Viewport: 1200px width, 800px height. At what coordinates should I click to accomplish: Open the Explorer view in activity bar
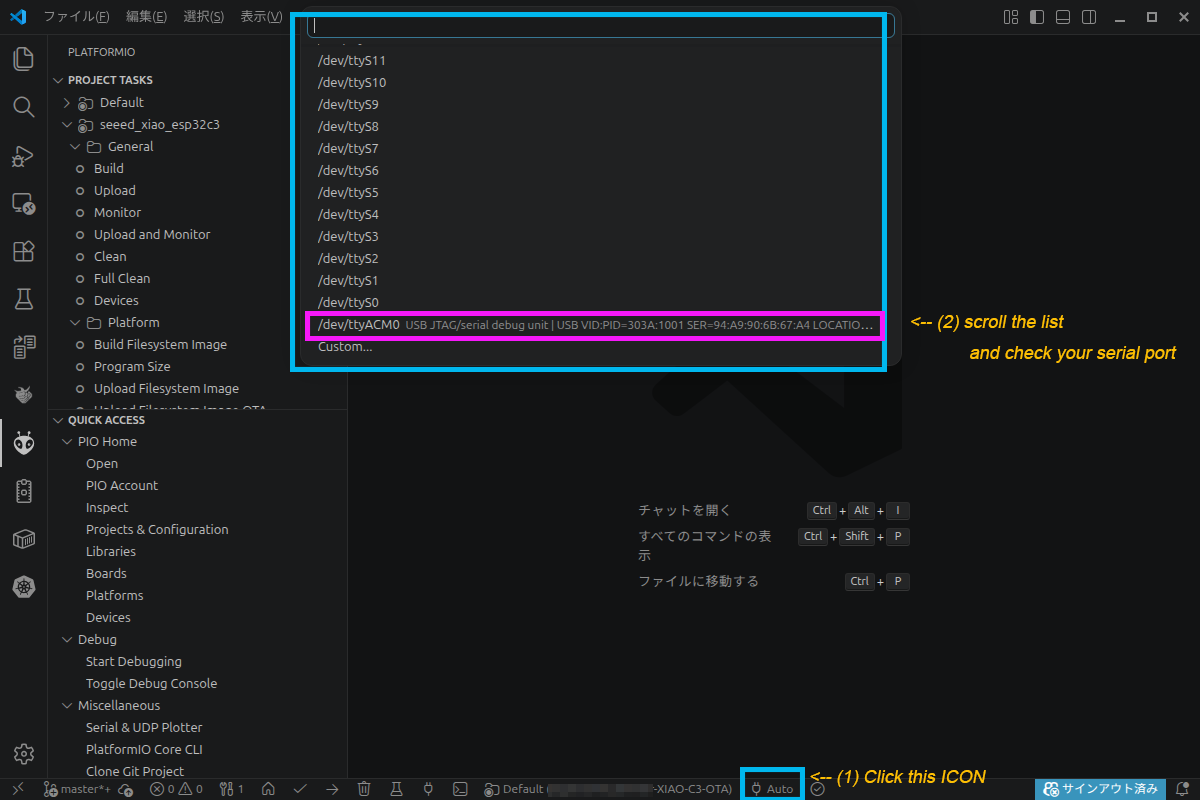(x=23, y=59)
